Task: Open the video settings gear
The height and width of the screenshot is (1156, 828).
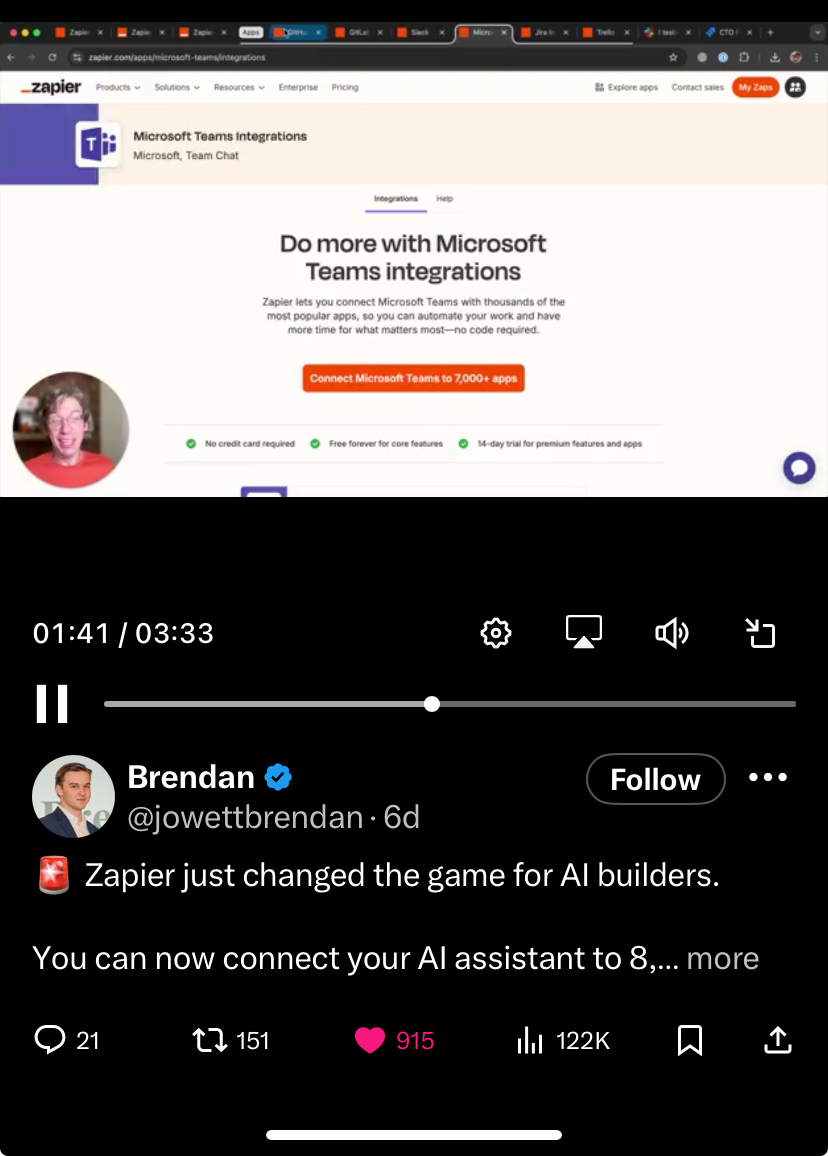Action: coord(495,633)
